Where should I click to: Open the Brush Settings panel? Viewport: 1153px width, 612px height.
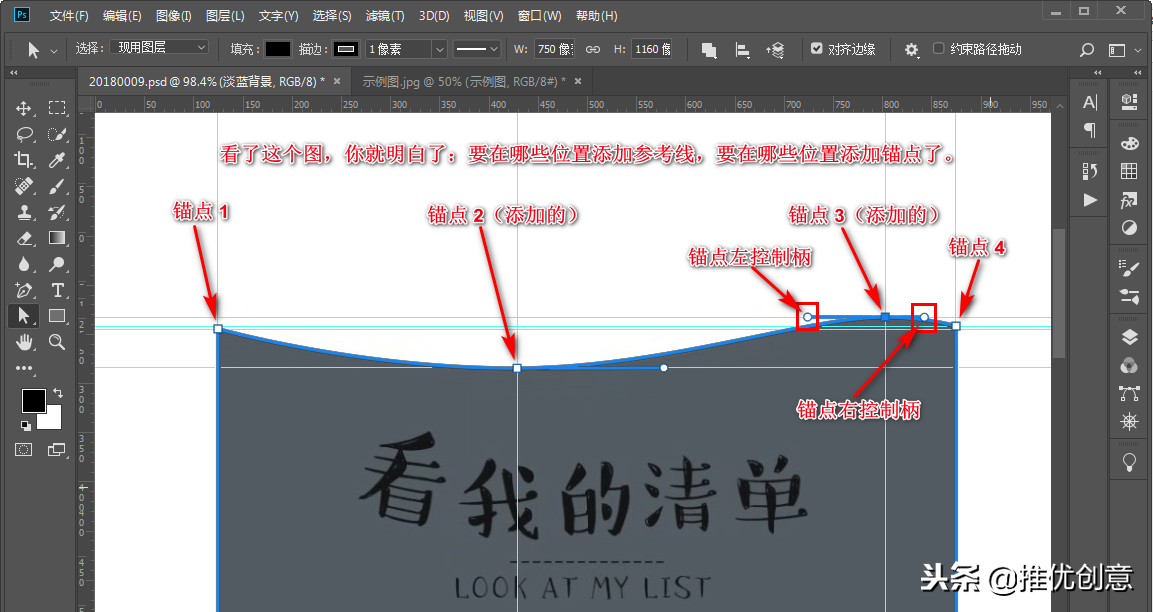1129,268
